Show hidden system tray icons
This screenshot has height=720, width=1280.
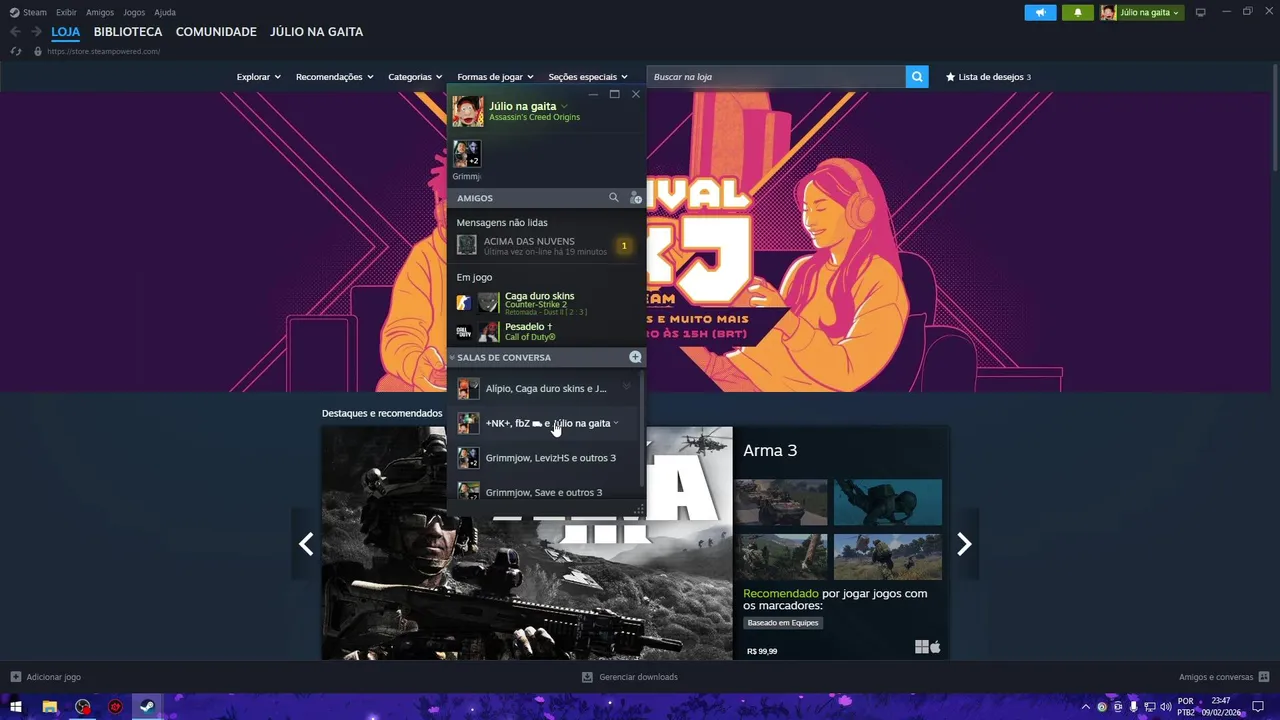[1086, 707]
